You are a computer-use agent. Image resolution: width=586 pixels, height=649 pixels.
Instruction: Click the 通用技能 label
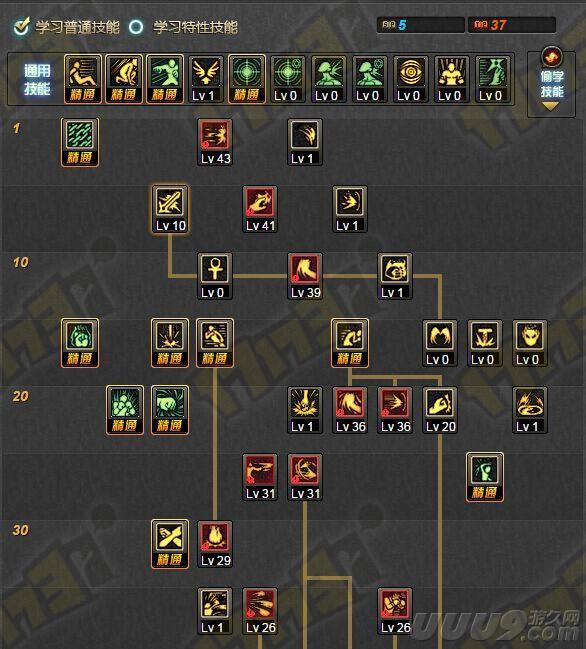(x=37, y=79)
